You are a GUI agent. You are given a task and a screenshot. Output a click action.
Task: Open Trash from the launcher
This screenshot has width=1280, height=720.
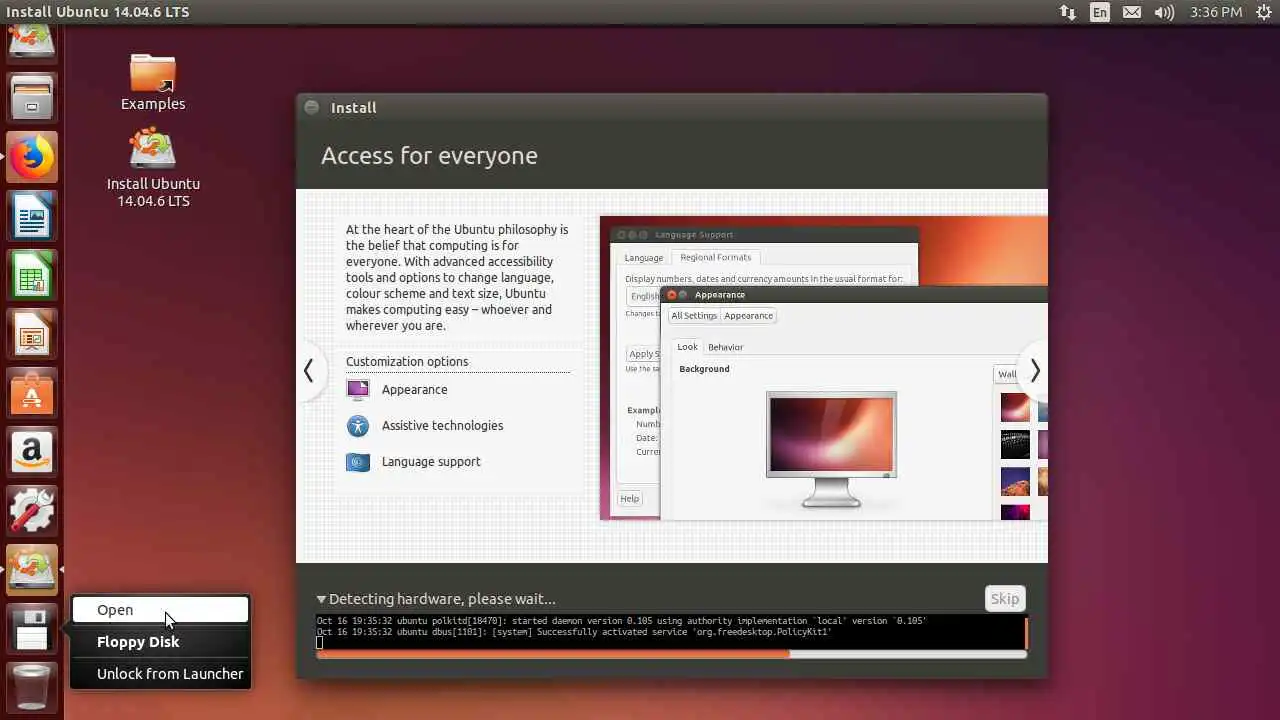pyautogui.click(x=32, y=688)
